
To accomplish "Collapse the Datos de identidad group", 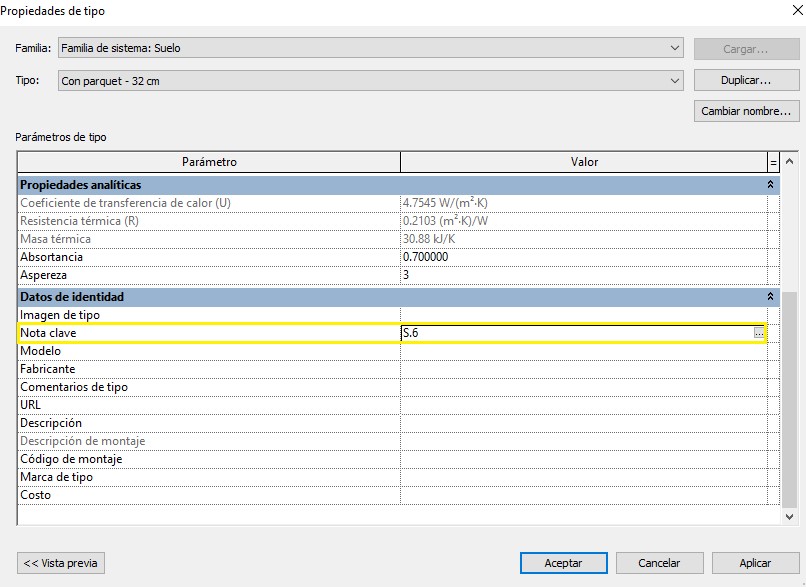I will click(770, 297).
